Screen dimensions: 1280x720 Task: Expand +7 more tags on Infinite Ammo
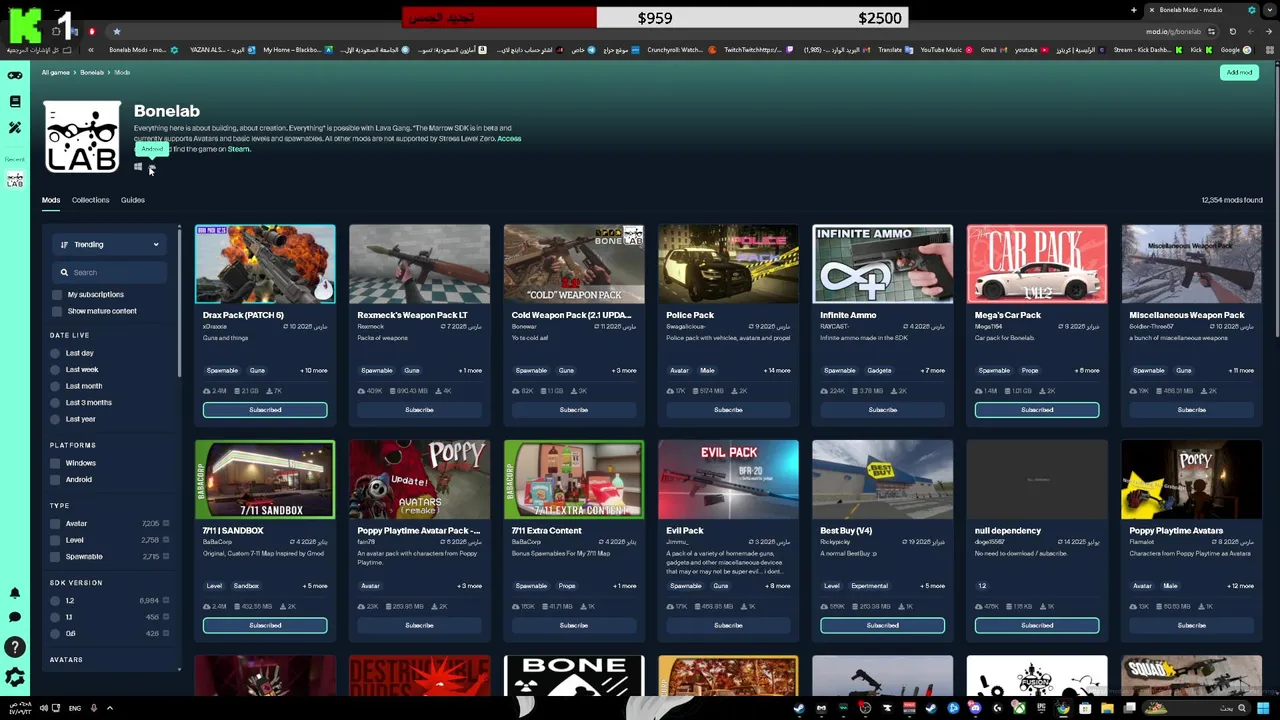[932, 371]
